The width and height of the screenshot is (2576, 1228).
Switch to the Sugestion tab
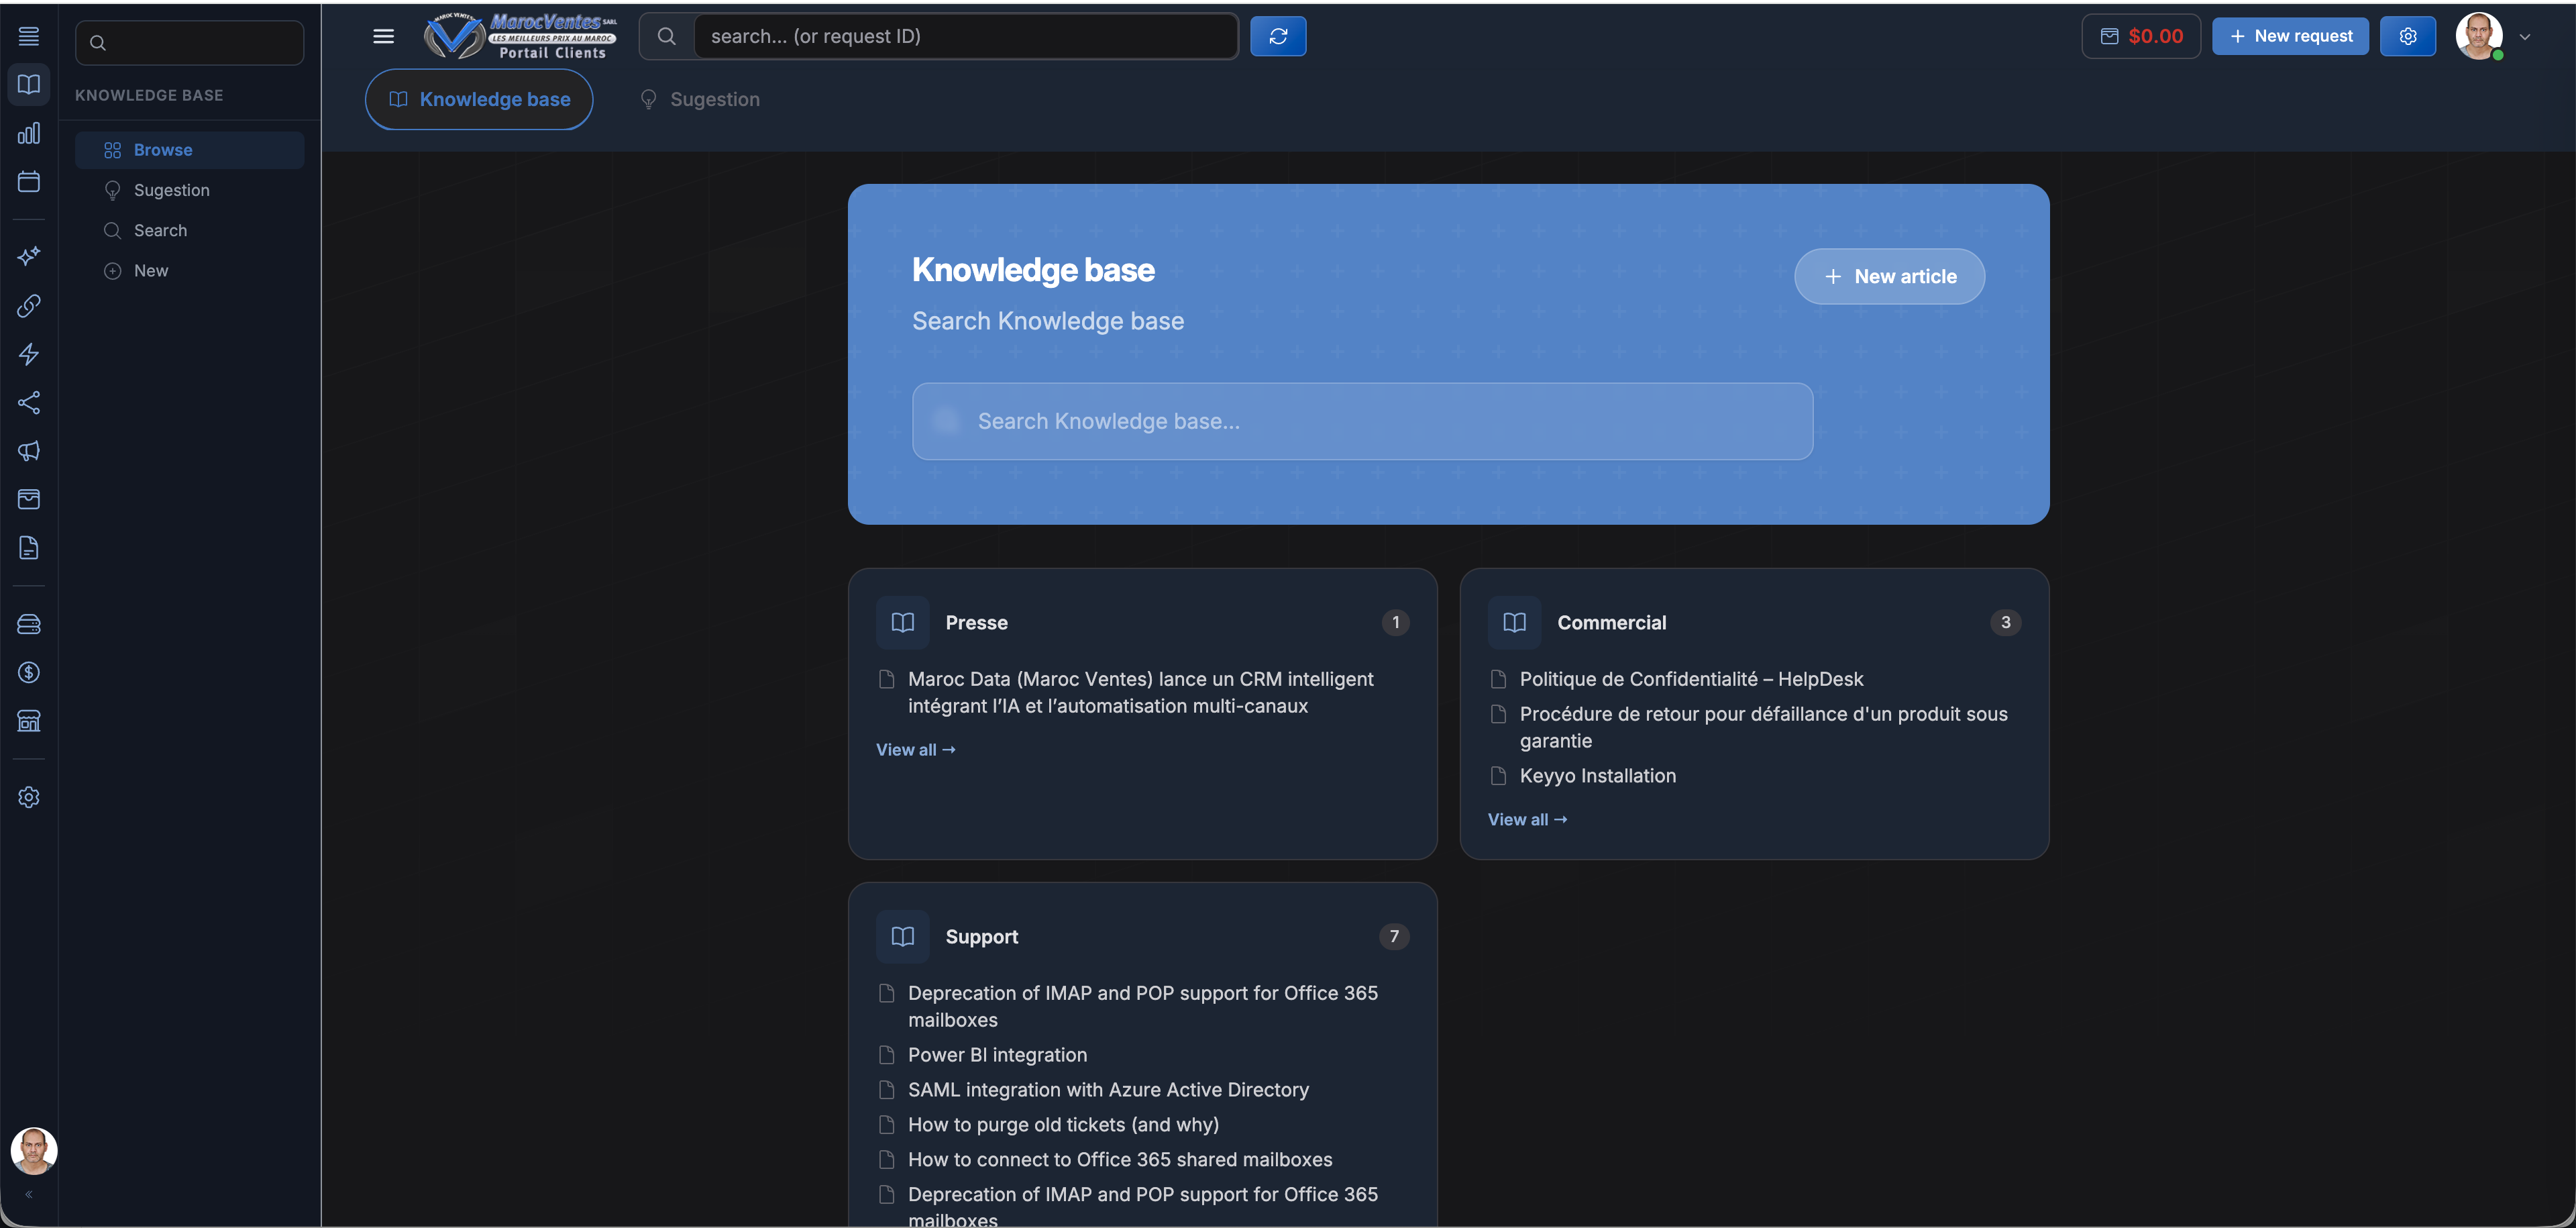(x=714, y=99)
